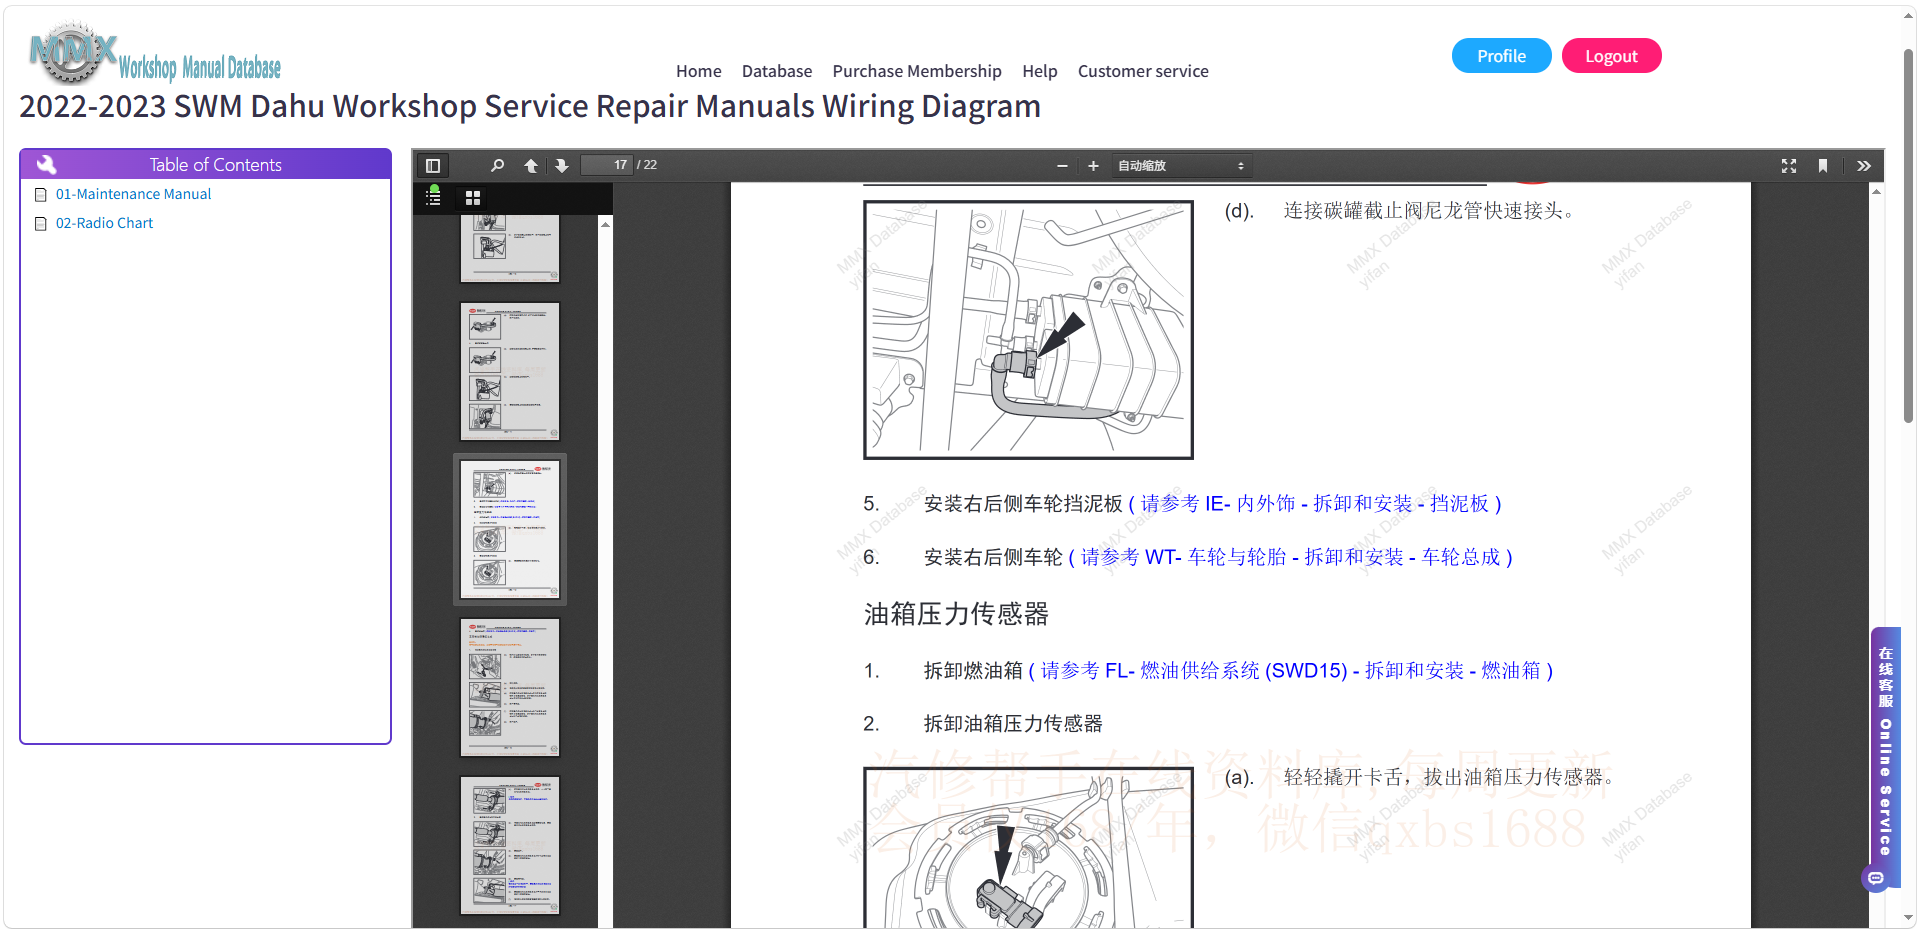The height and width of the screenshot is (929, 1920).
Task: Follow the link 请参考 WT- 车轮与轮胎 - 拆卸和安装 - 车轮总成
Action: tap(1290, 557)
